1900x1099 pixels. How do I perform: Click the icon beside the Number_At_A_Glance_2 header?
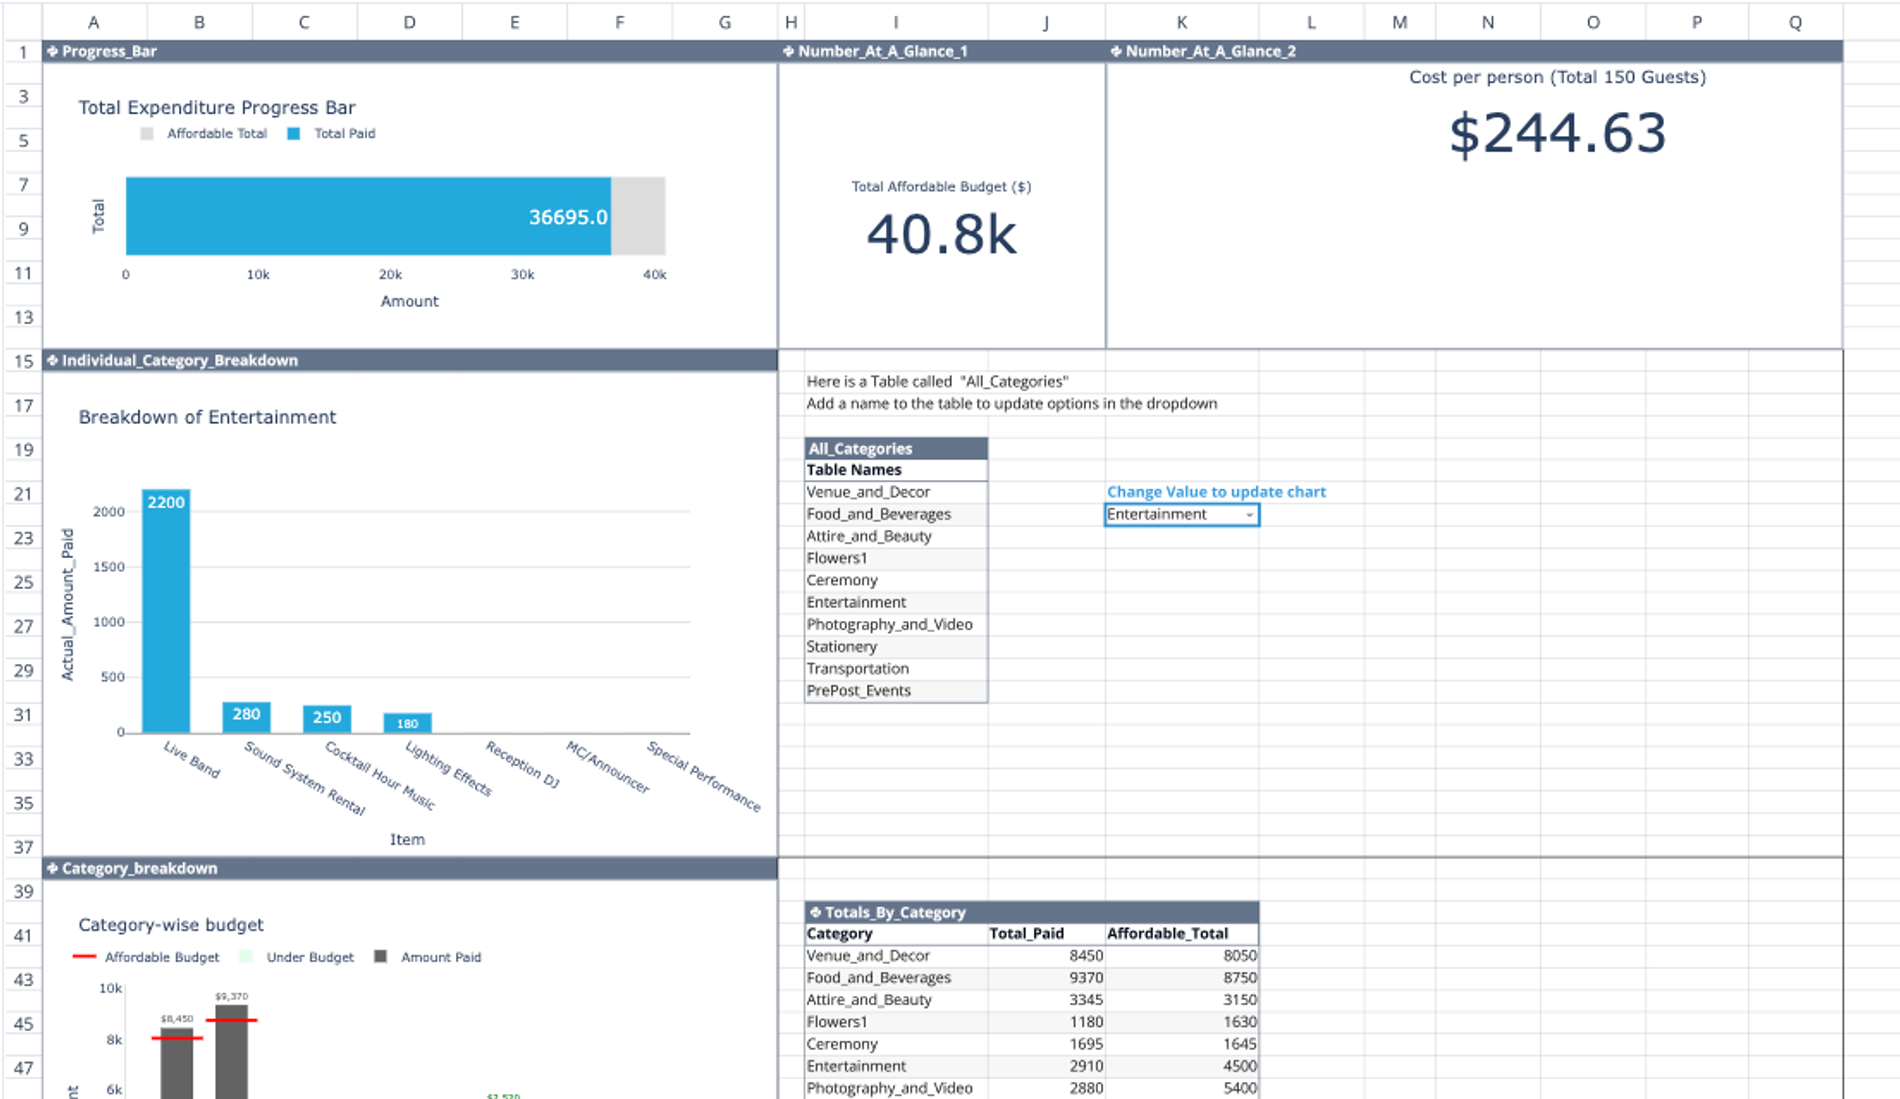[x=1116, y=51]
